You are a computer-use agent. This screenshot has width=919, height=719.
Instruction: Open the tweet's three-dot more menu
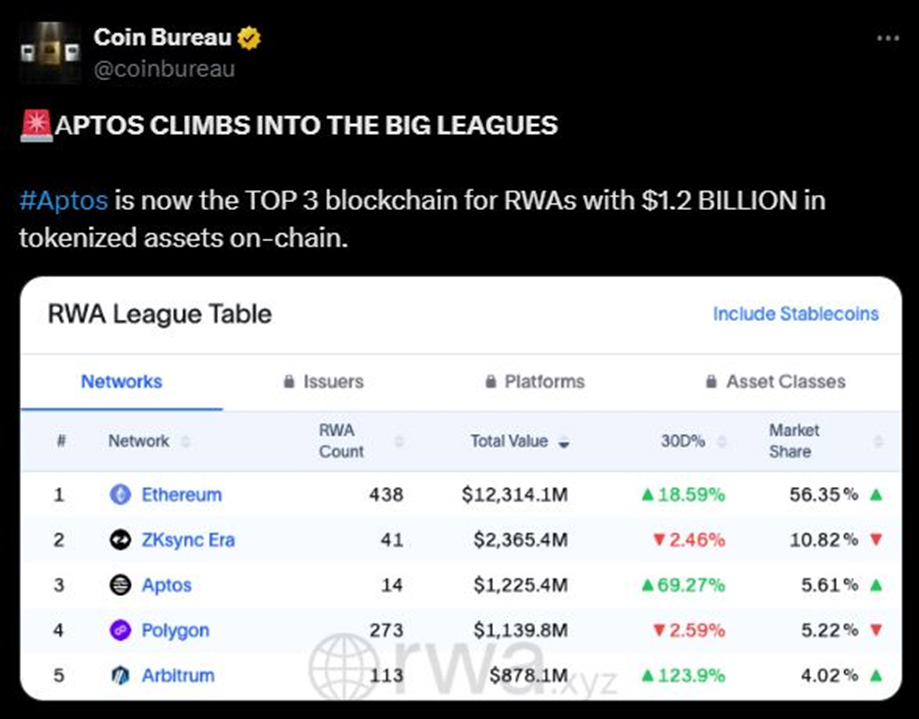coord(887,38)
